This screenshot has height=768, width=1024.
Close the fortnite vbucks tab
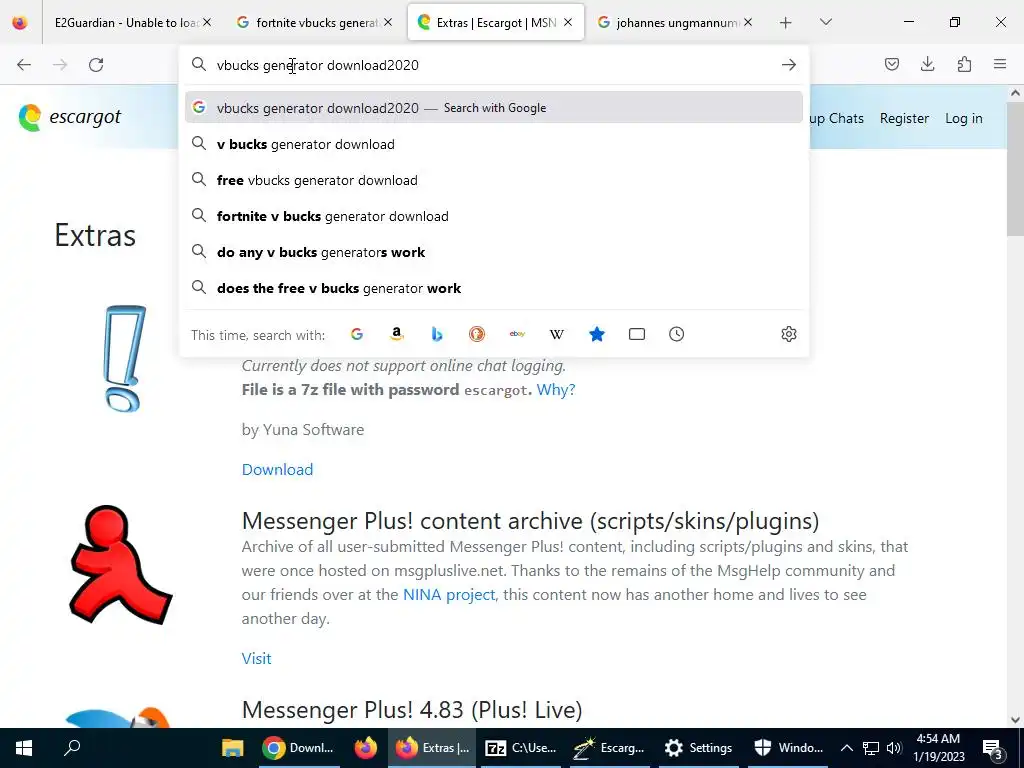[x=388, y=23]
